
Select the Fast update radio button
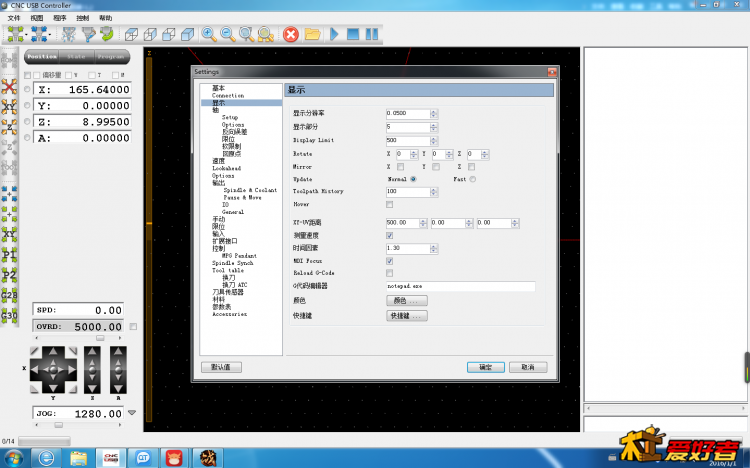[473, 179]
